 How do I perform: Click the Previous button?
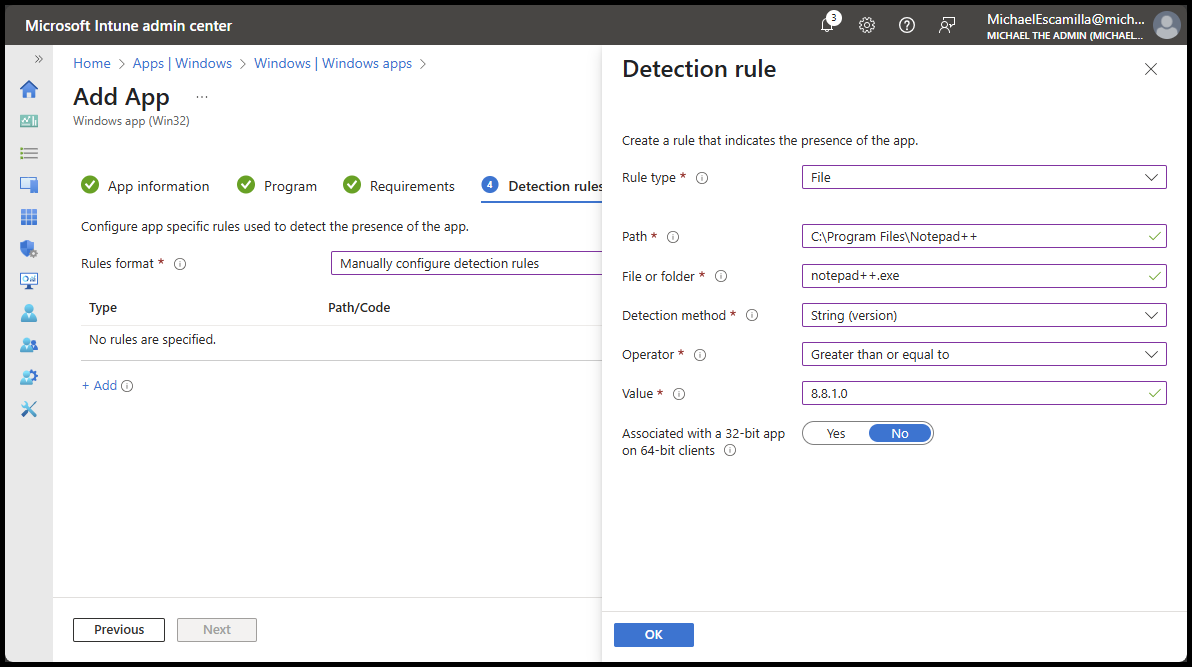point(118,629)
